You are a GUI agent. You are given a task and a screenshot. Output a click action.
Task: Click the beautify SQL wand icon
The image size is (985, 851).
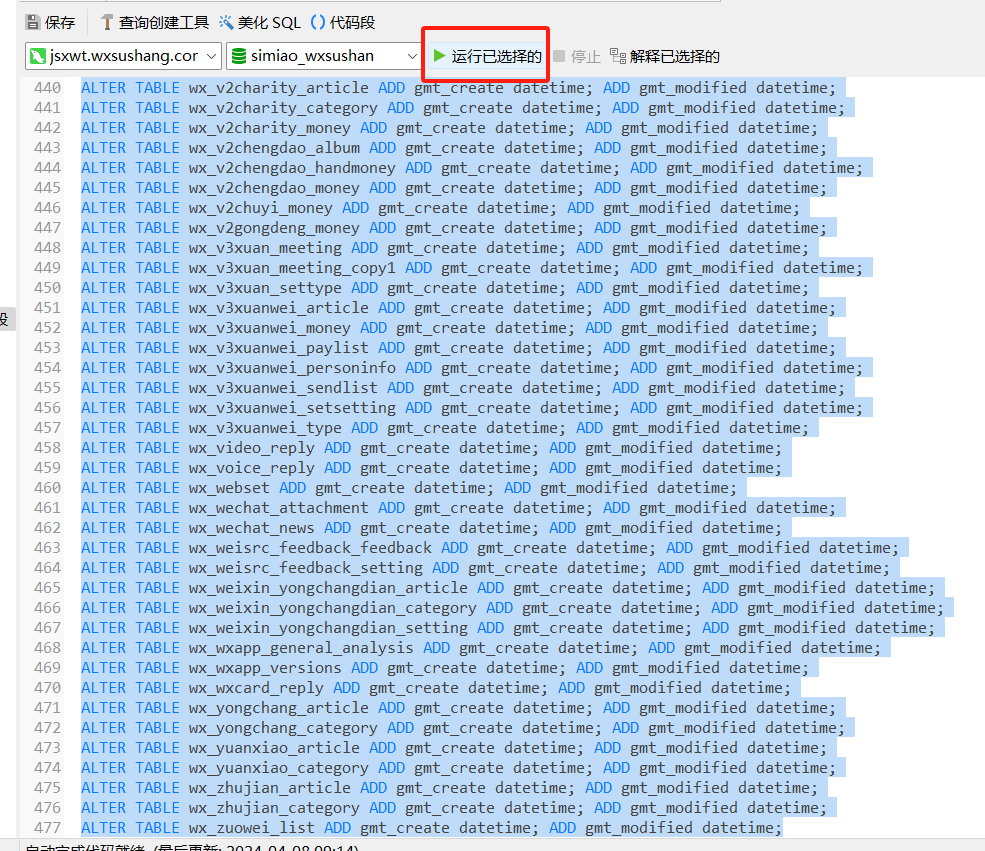pyautogui.click(x=226, y=23)
